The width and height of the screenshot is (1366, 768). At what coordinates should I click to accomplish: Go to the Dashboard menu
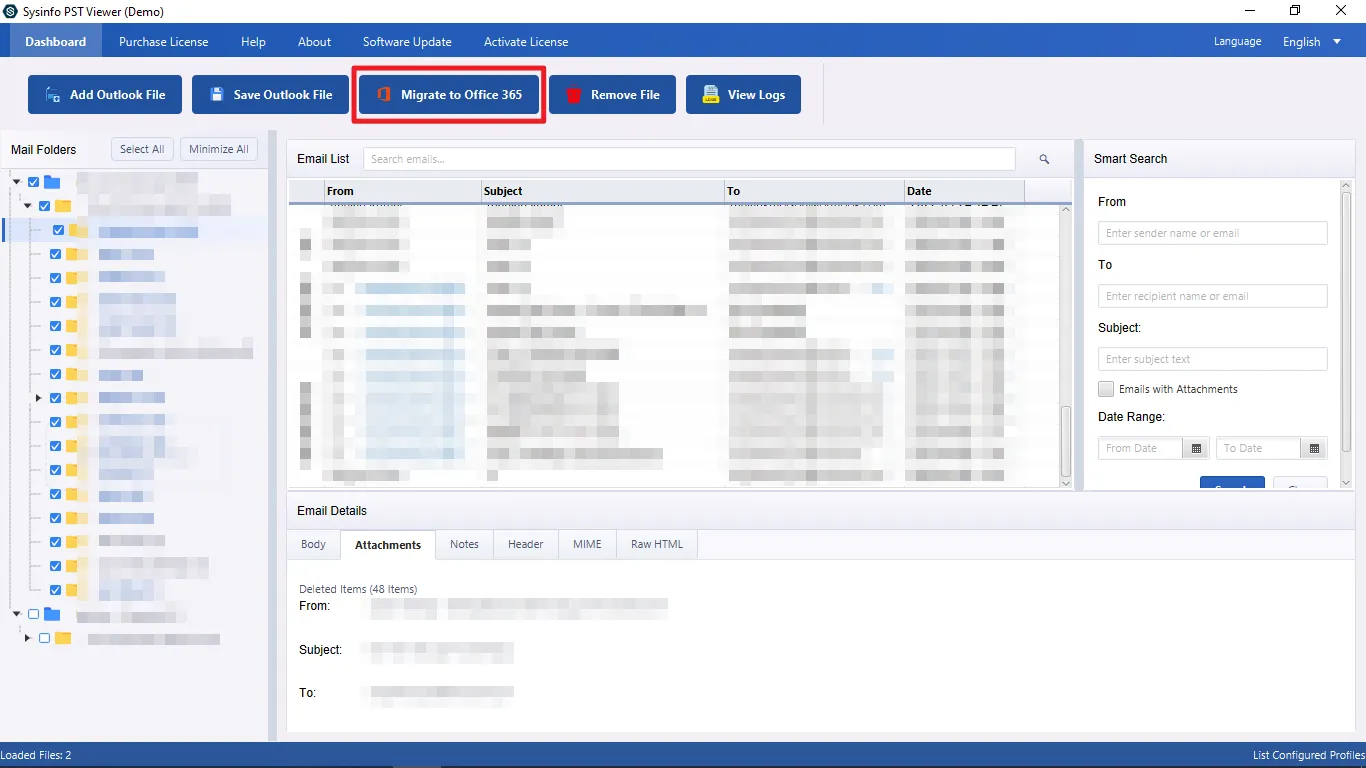click(x=56, y=42)
